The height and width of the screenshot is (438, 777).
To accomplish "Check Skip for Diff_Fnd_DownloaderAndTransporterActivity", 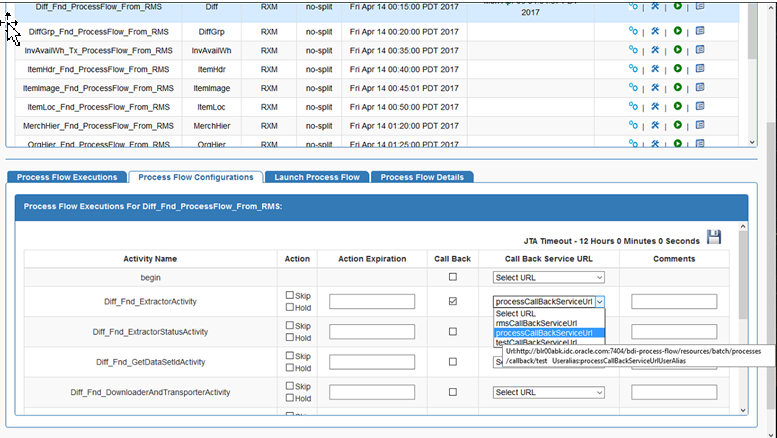I will [289, 385].
